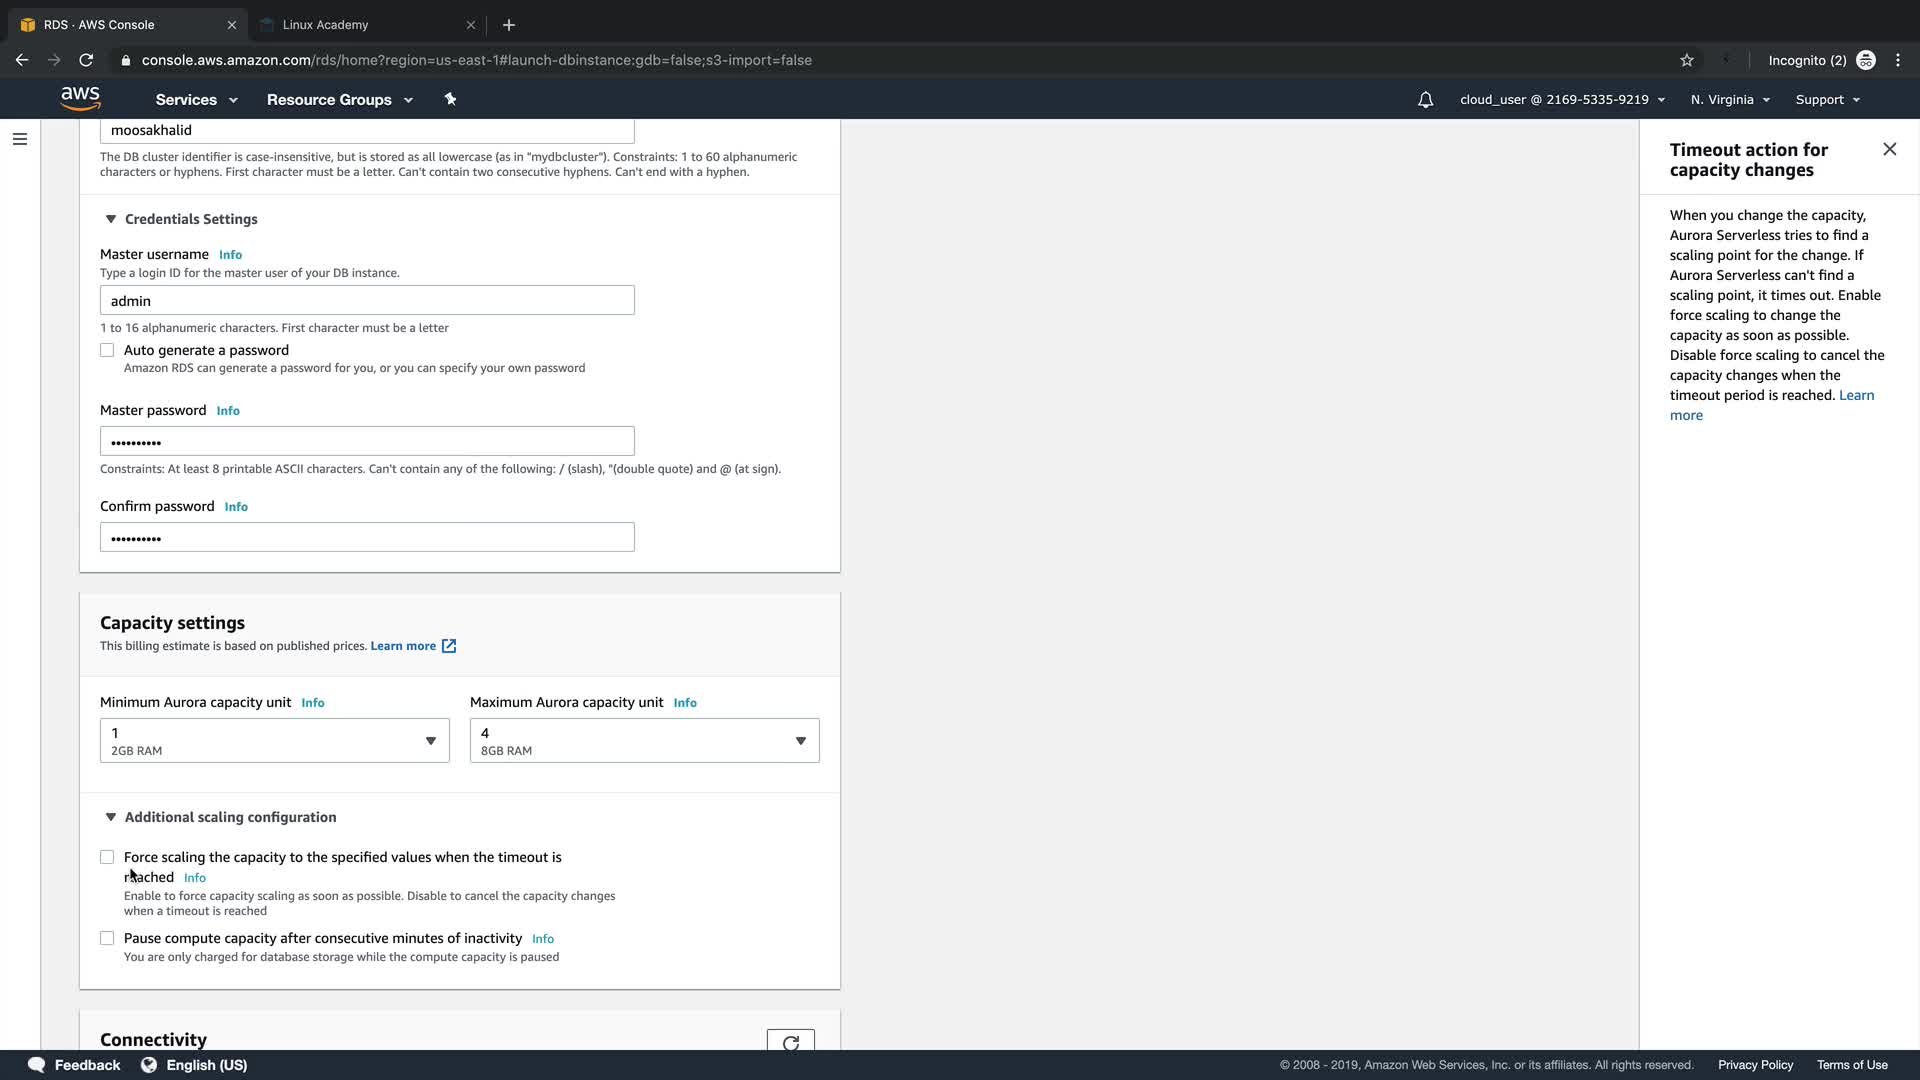The height and width of the screenshot is (1080, 1920).
Task: Click the Master password input field
Action: tap(367, 441)
